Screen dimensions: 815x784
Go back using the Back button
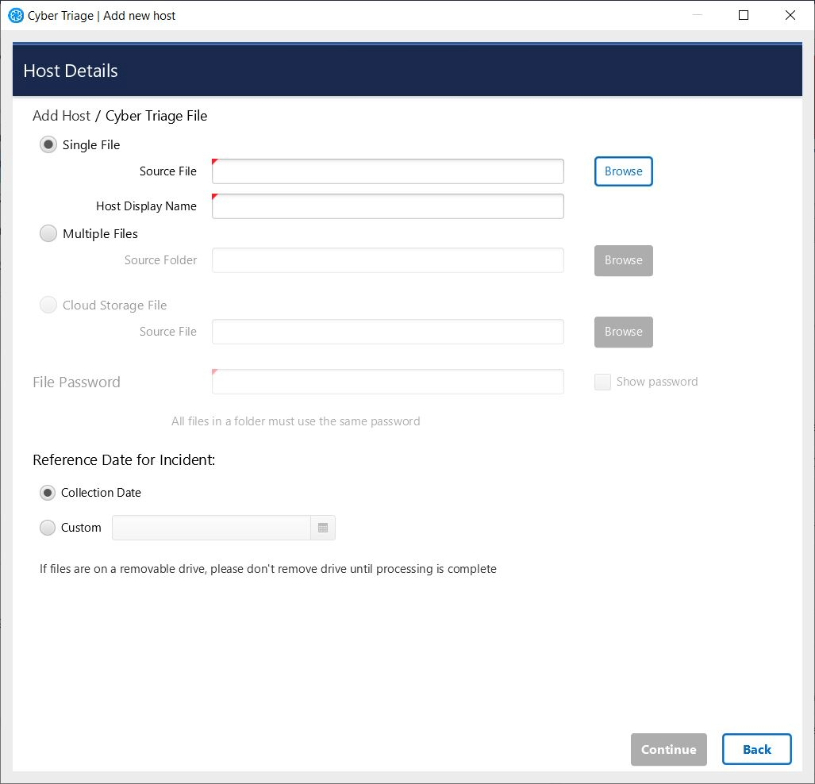756,749
